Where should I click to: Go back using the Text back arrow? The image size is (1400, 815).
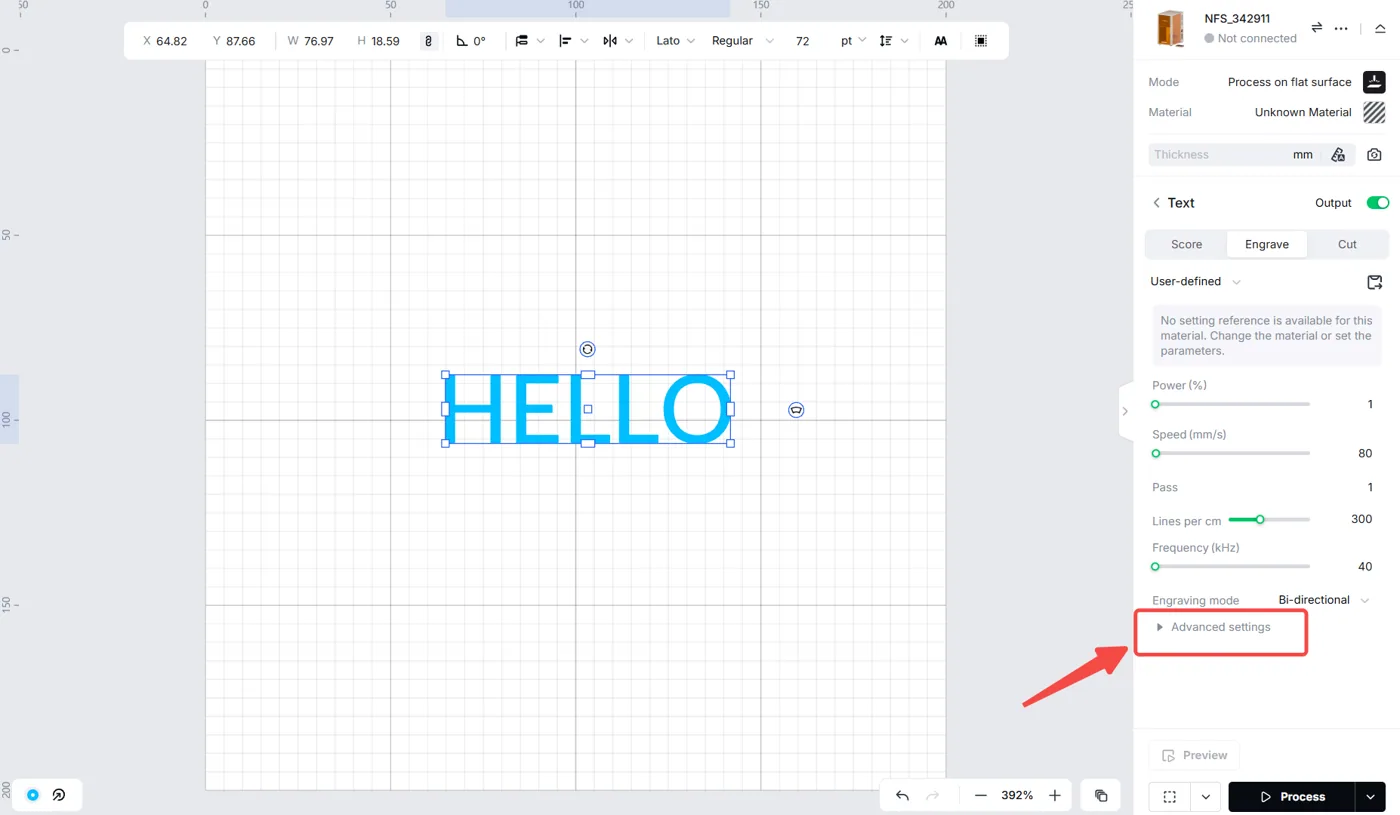tap(1157, 203)
